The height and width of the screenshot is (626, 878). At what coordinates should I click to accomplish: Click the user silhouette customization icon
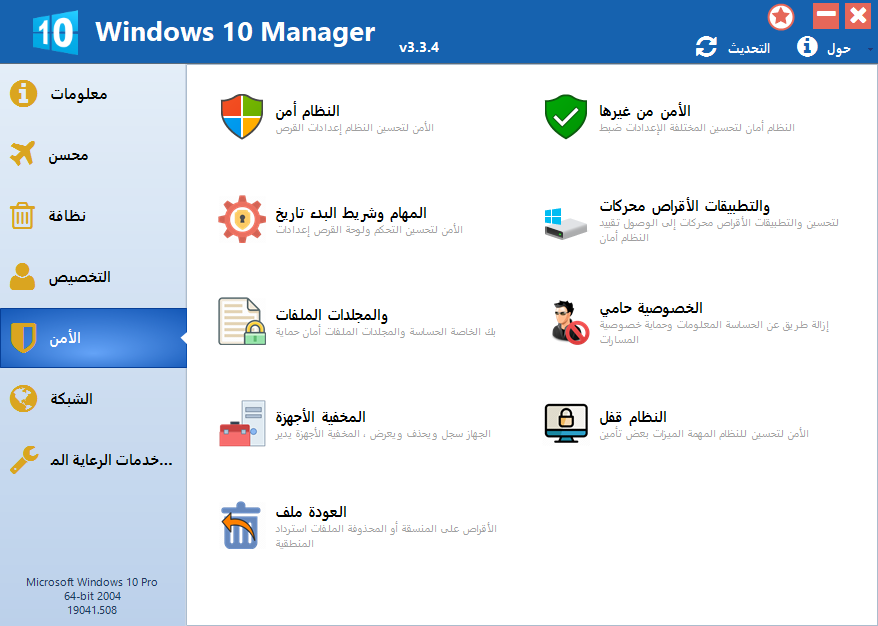coord(22,277)
